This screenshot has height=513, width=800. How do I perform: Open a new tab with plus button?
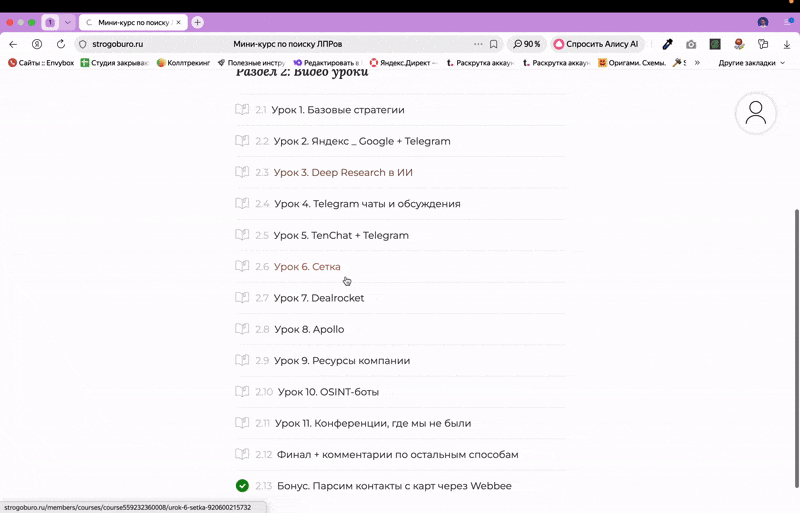coord(197,22)
